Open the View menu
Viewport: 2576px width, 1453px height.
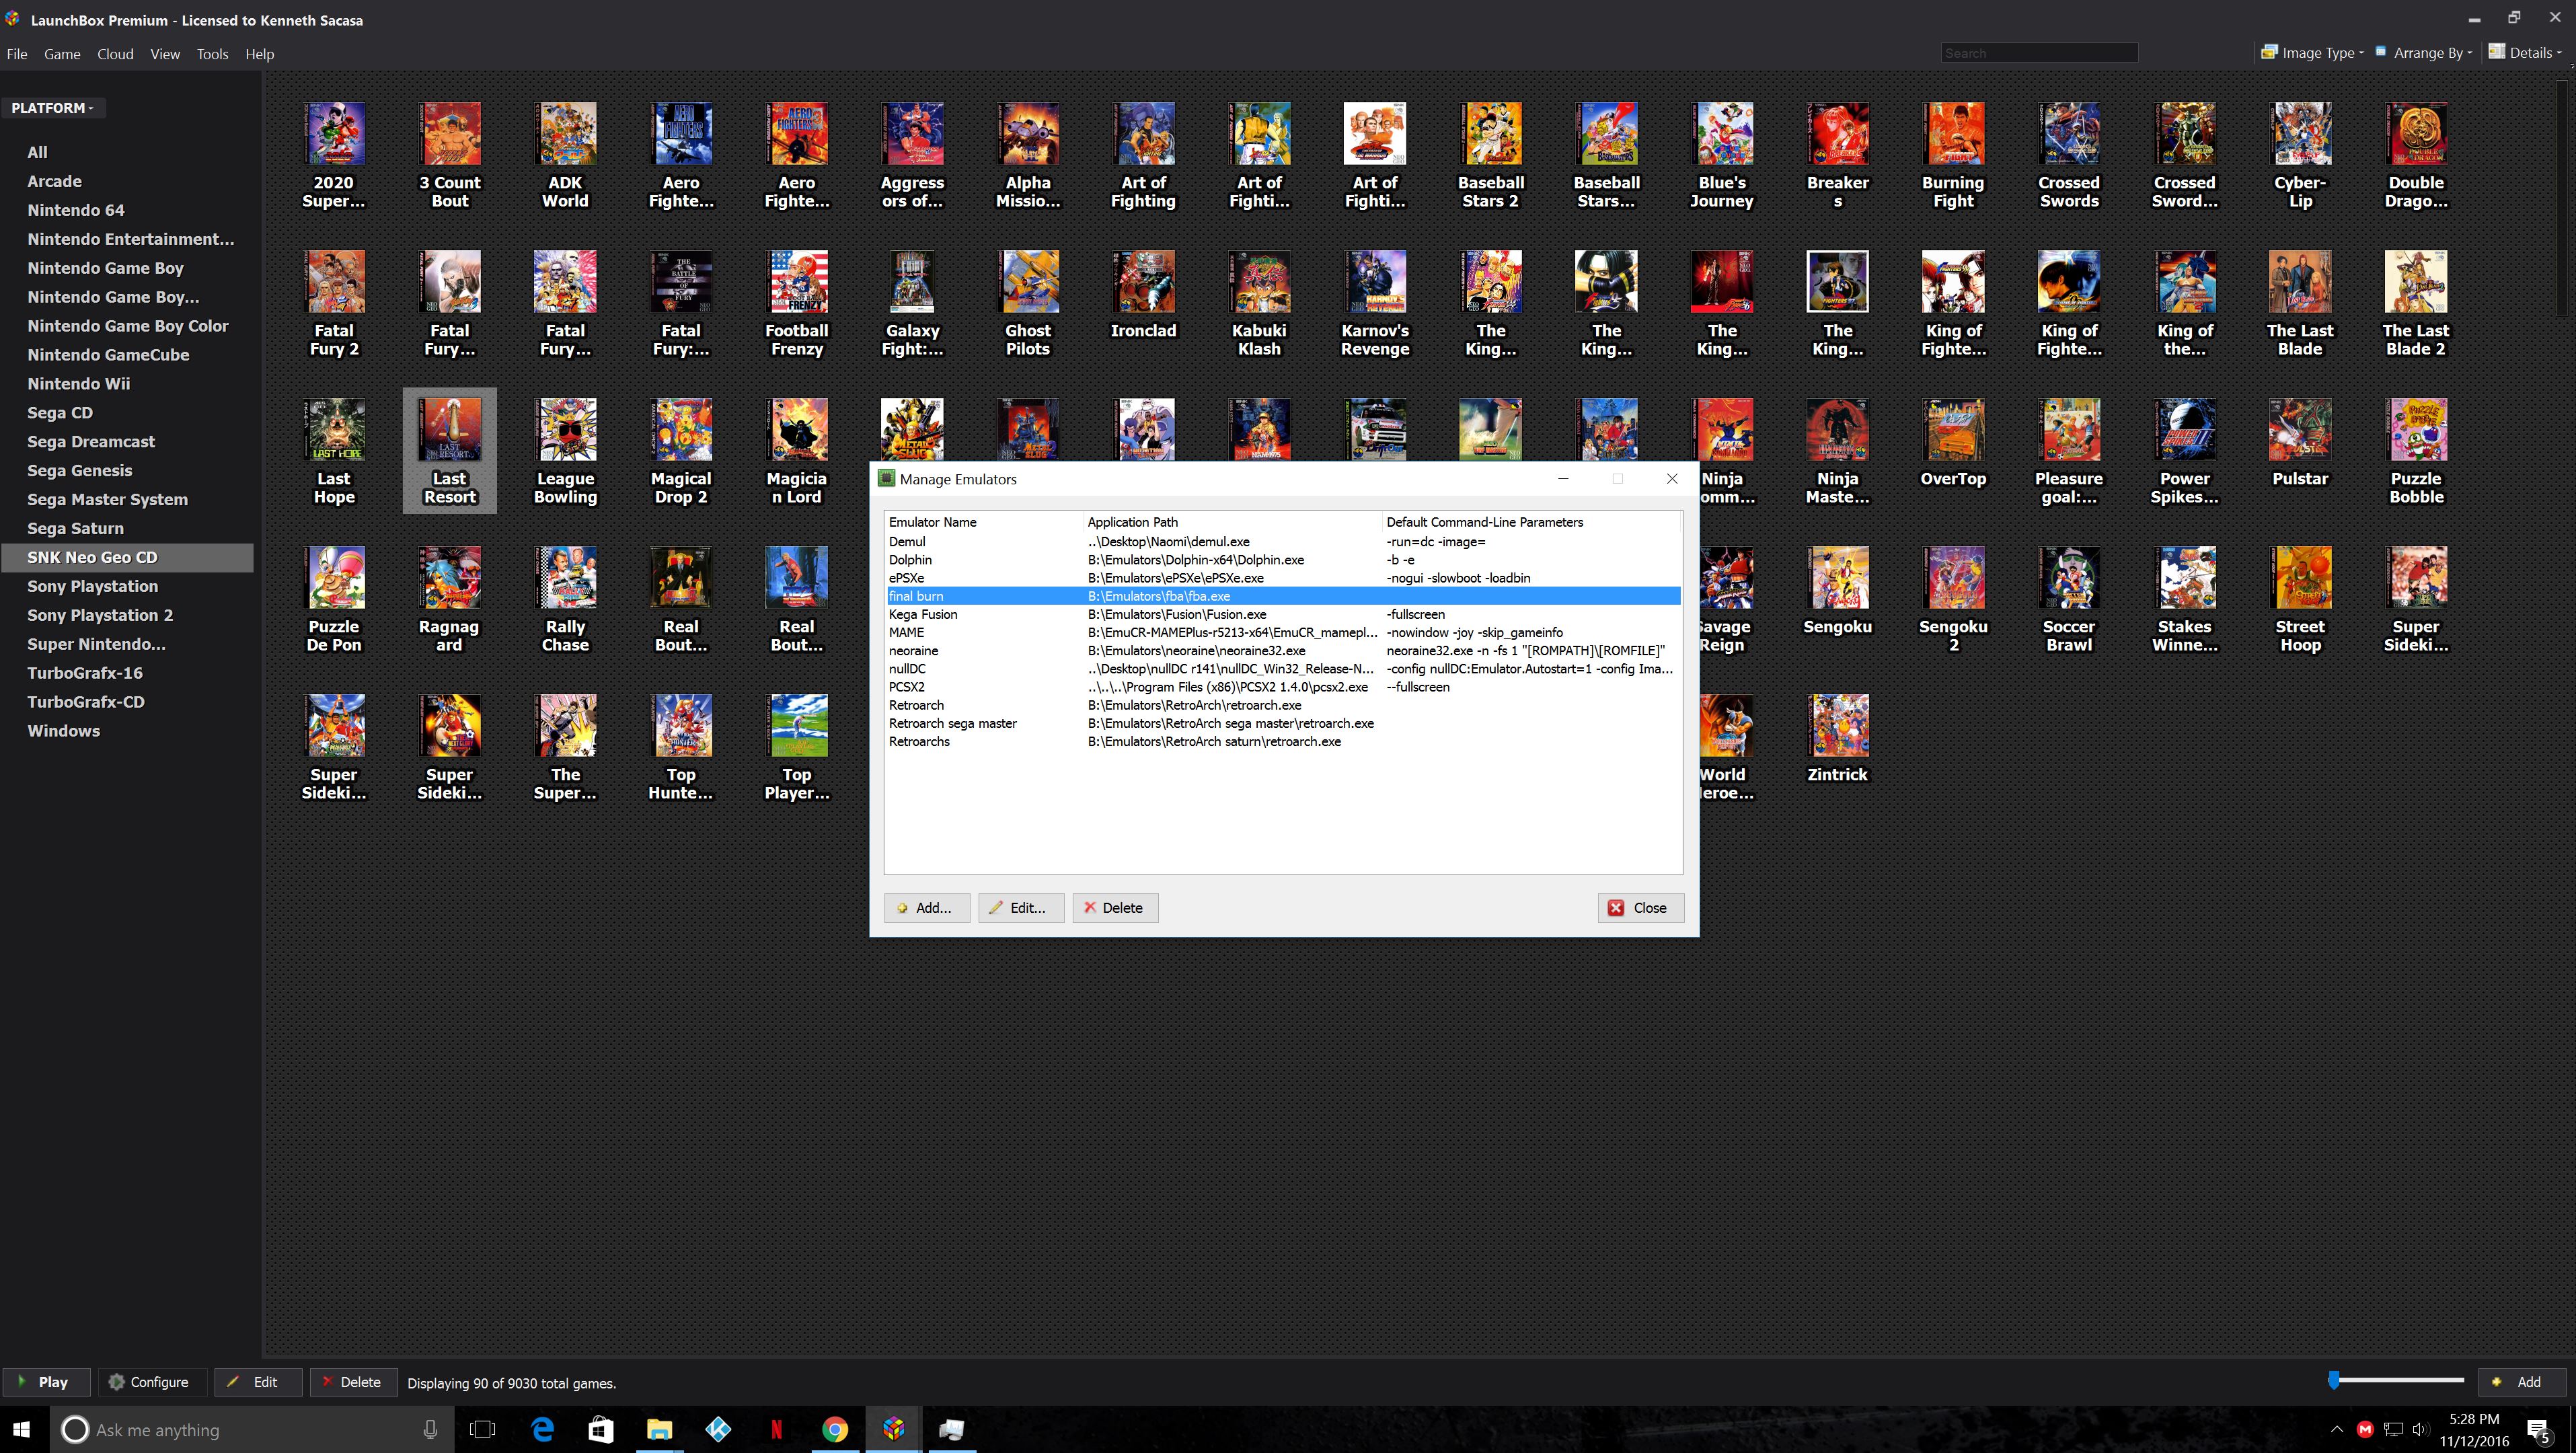165,54
